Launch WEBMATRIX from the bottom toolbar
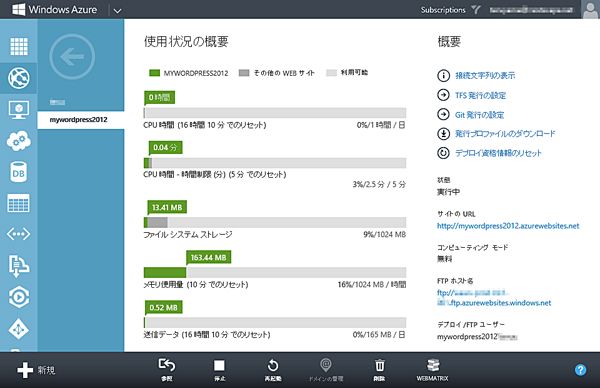This screenshot has width=600, height=388. point(432,370)
